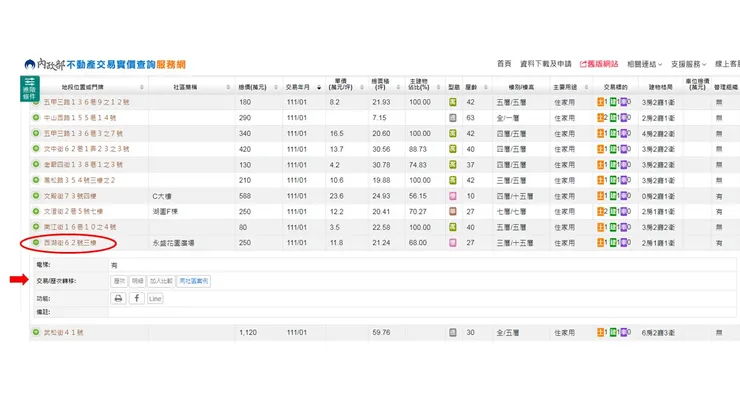Click the gray building type icon in the 63-year-old row
Viewport: 740px width, 416px height.
453,118
